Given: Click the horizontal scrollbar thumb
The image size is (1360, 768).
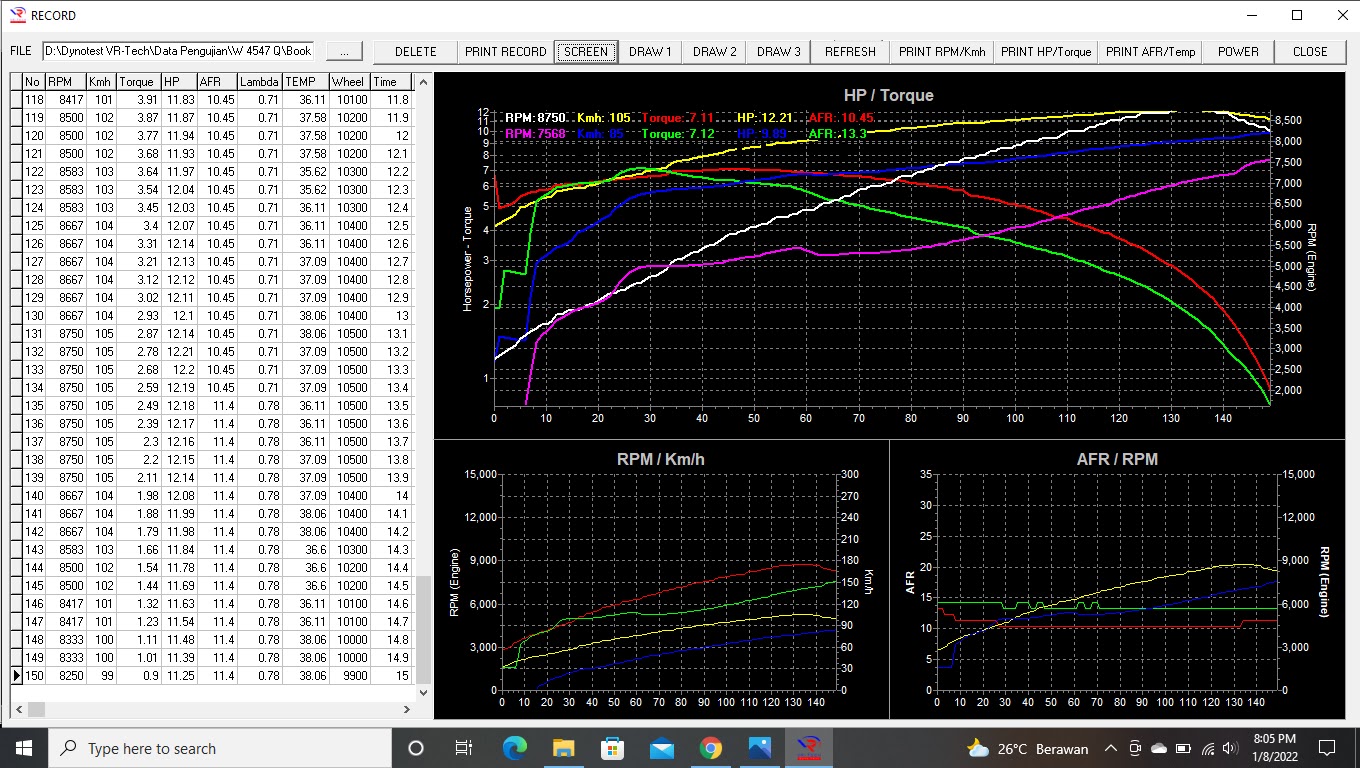Looking at the screenshot, I should (36, 709).
